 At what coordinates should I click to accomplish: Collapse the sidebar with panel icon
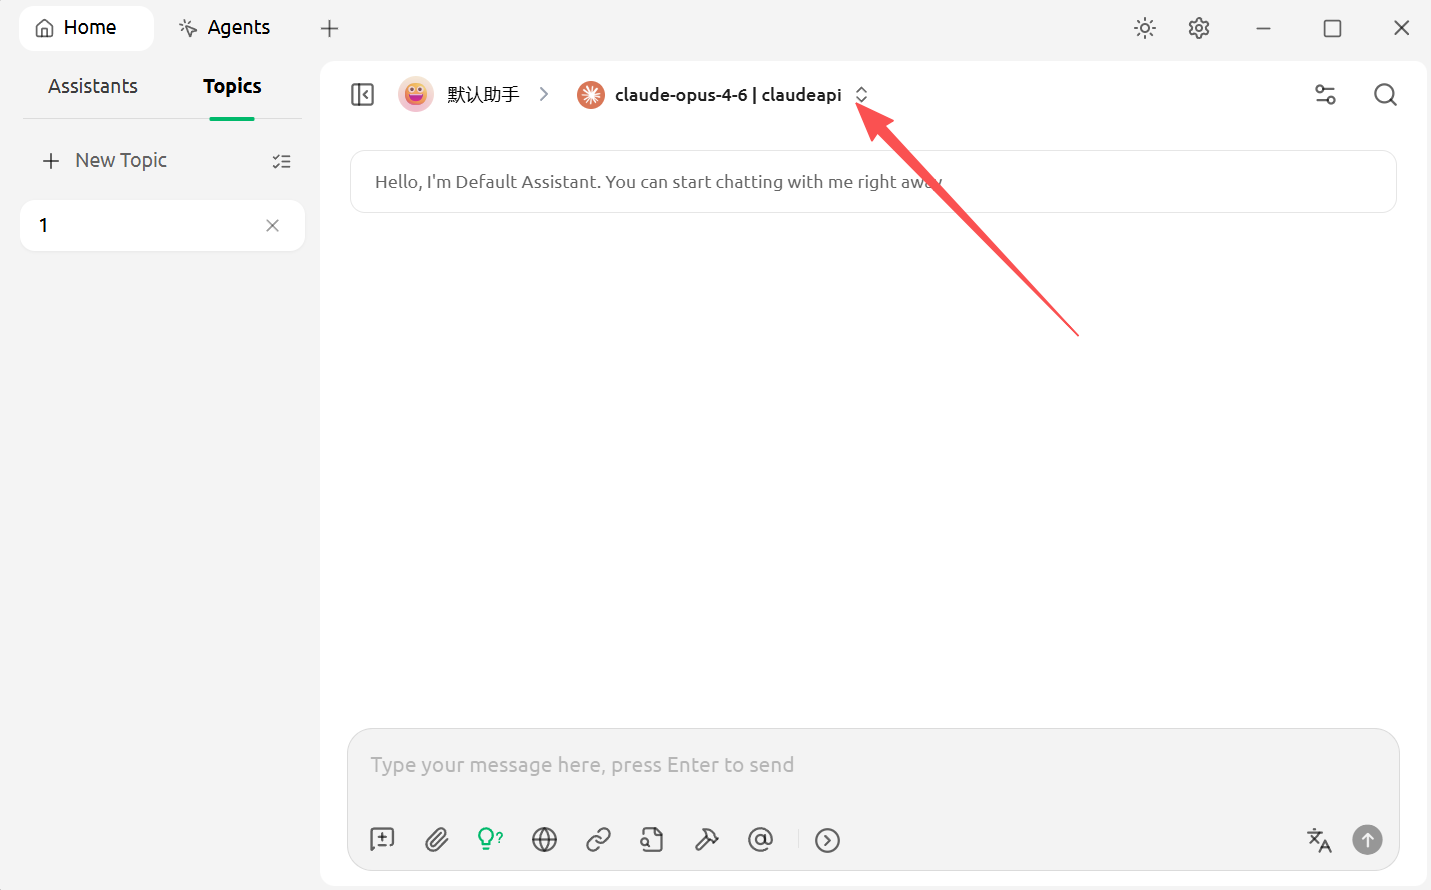pos(362,95)
